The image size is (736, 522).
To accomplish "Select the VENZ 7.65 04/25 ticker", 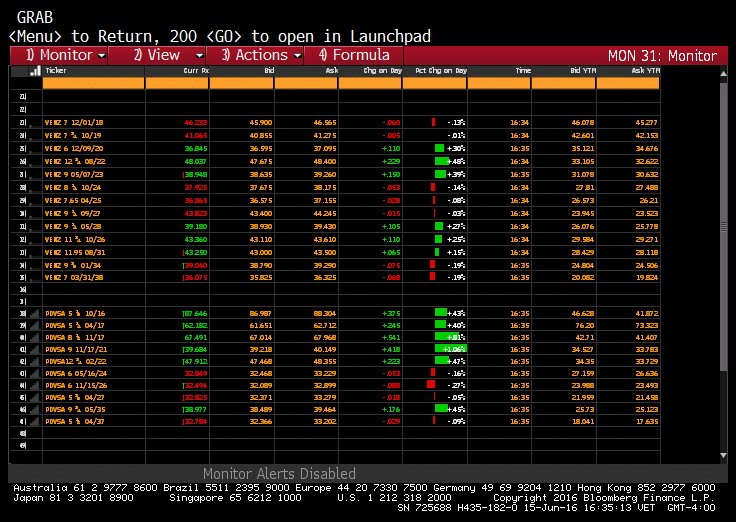I will tap(73, 200).
